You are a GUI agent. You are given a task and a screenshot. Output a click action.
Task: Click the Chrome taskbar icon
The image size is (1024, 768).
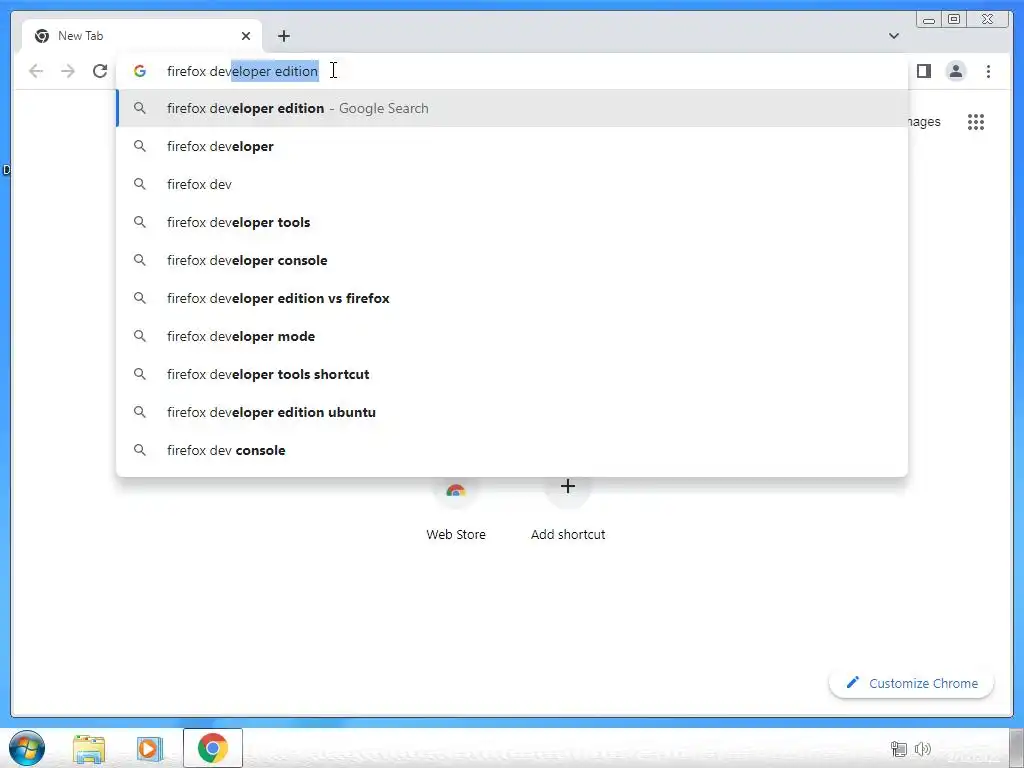coord(213,748)
